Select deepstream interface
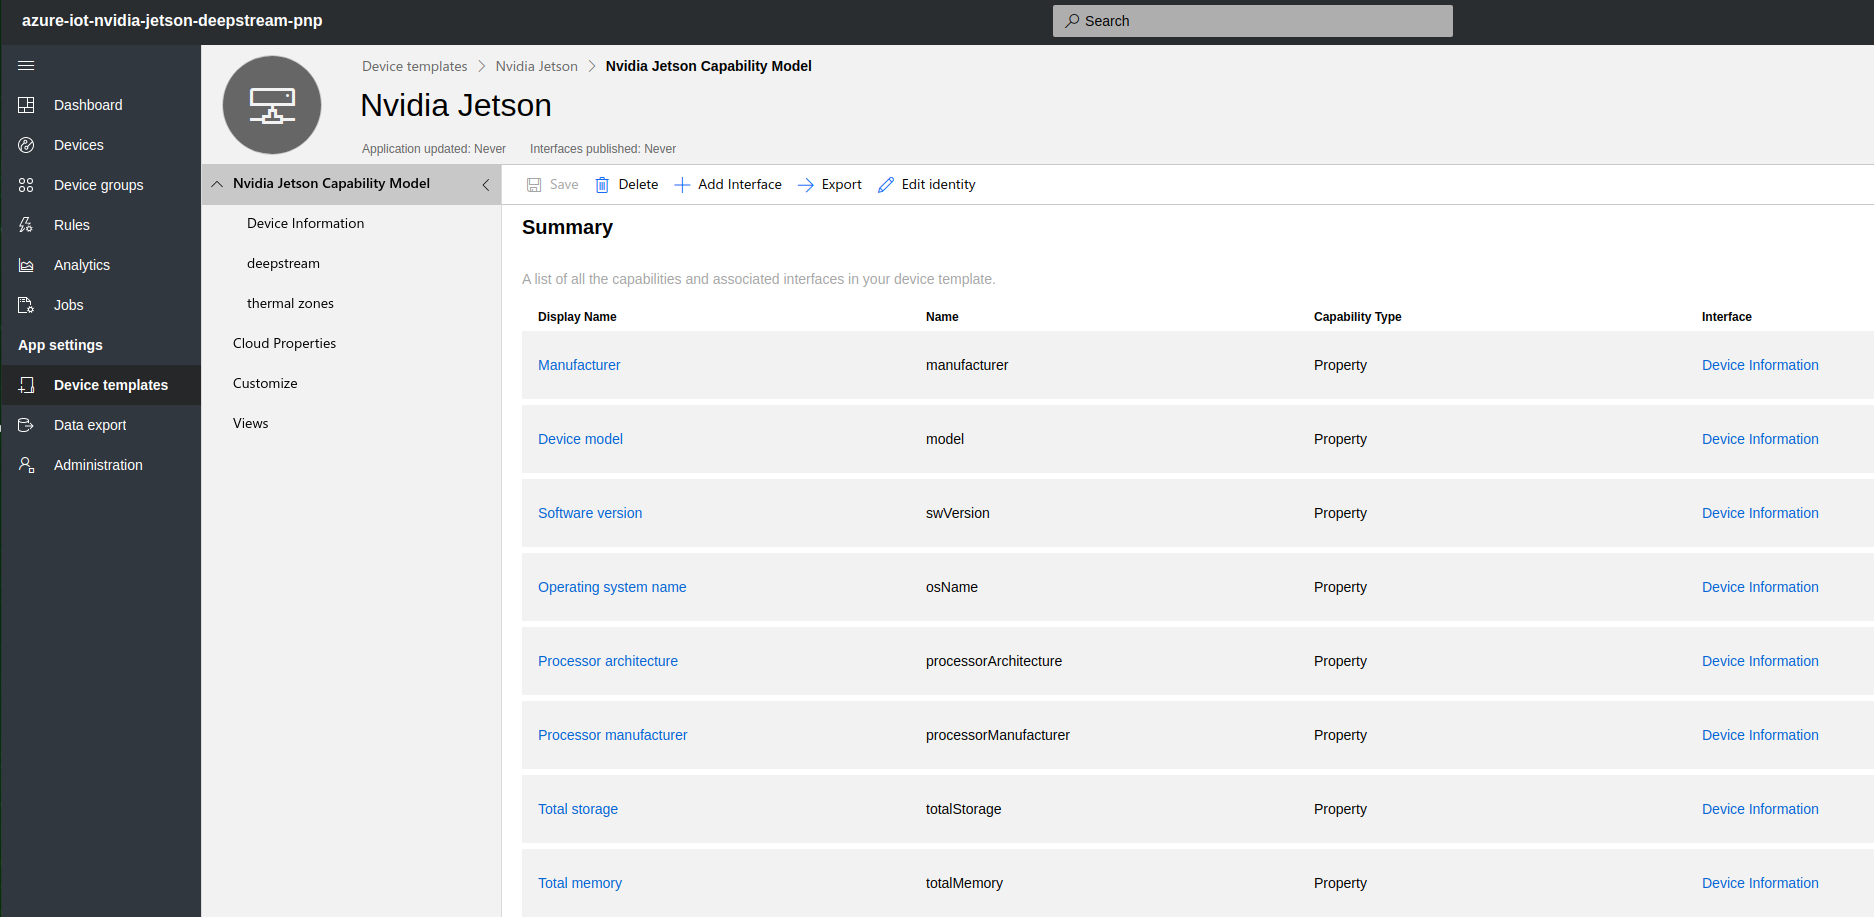The image size is (1874, 917). coord(283,263)
